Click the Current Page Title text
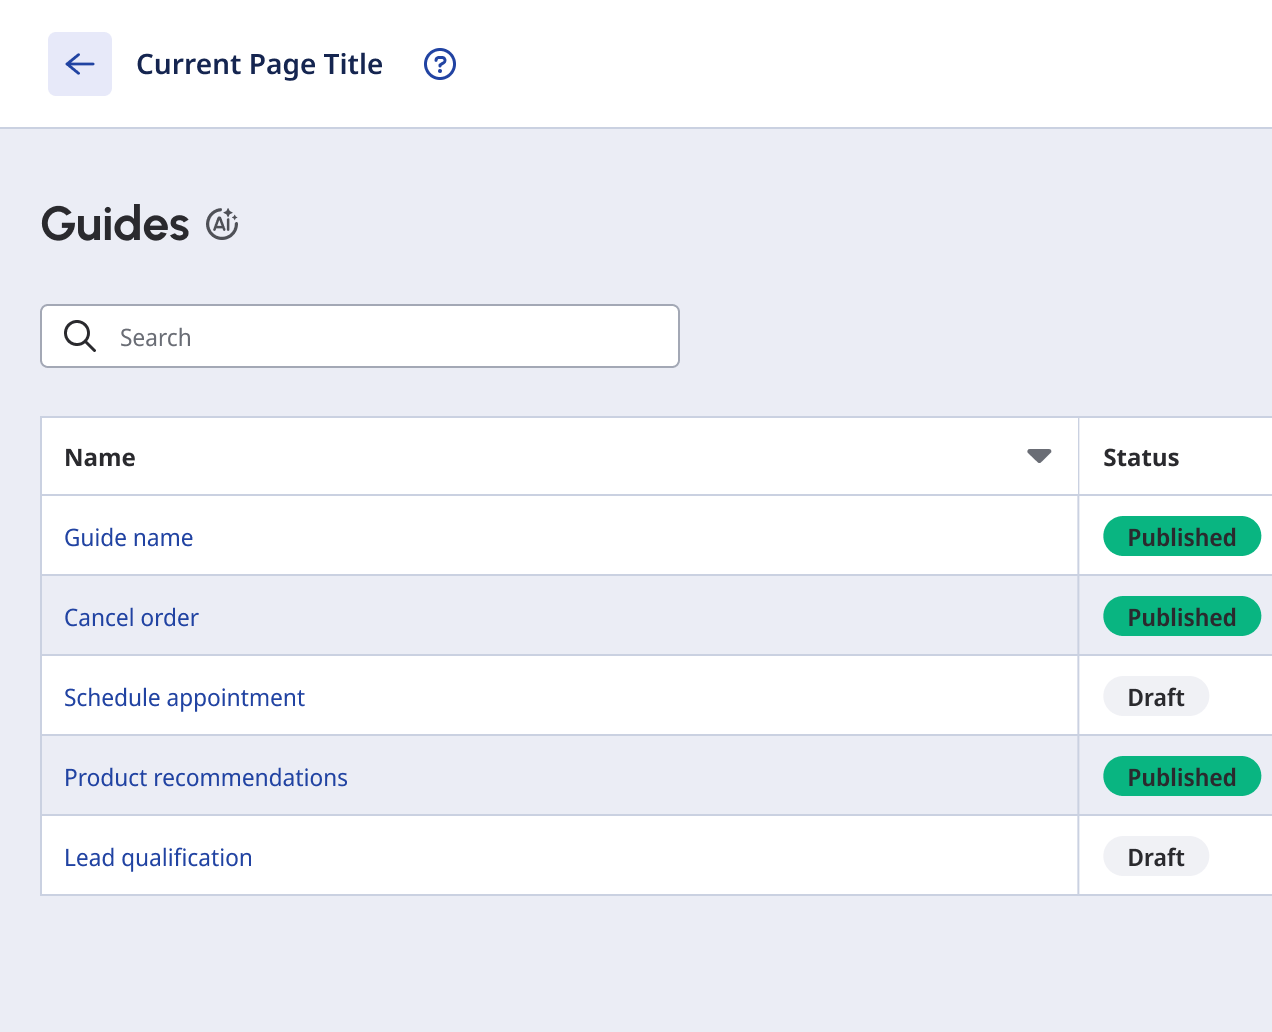Viewport: 1272px width, 1032px height. (x=259, y=64)
